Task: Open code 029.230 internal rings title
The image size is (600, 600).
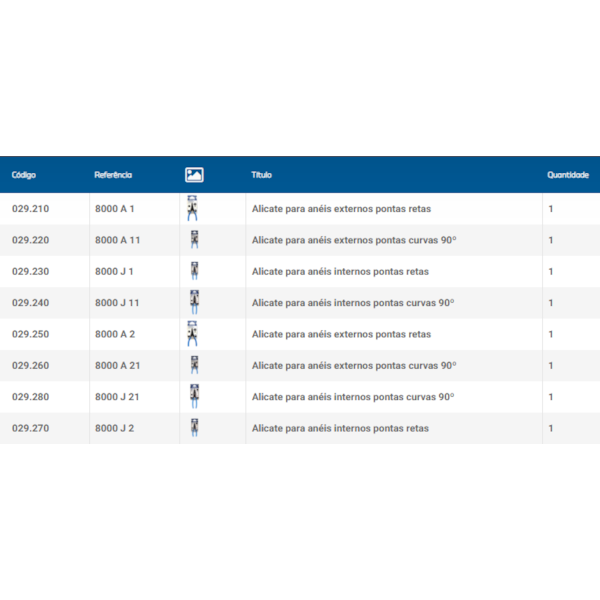Action: click(340, 271)
